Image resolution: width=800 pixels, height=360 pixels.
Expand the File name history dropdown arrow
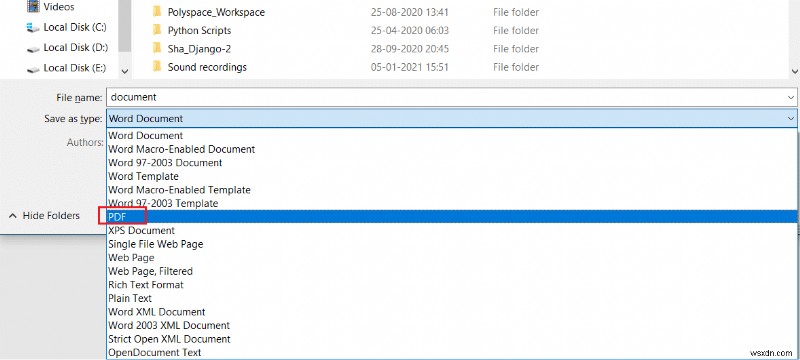pos(791,97)
